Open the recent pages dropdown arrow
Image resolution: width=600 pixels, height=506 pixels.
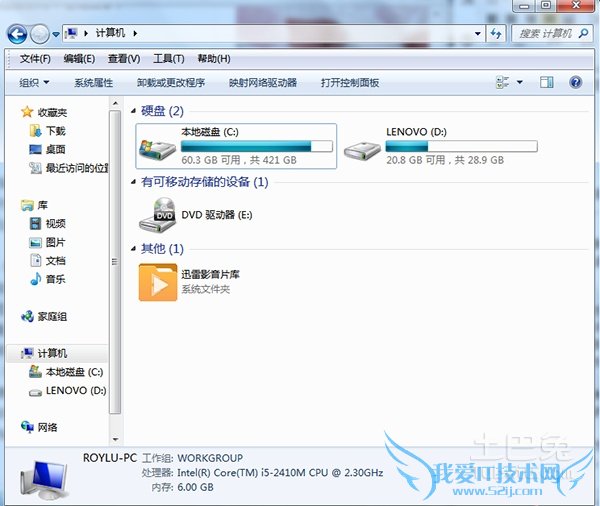(56, 34)
